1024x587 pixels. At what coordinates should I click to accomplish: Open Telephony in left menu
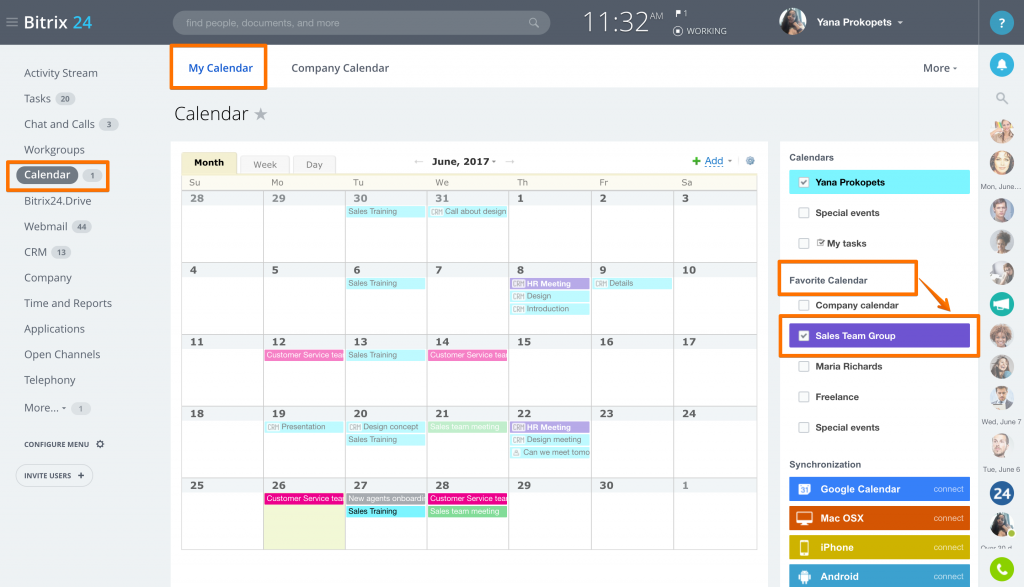[x=50, y=380]
